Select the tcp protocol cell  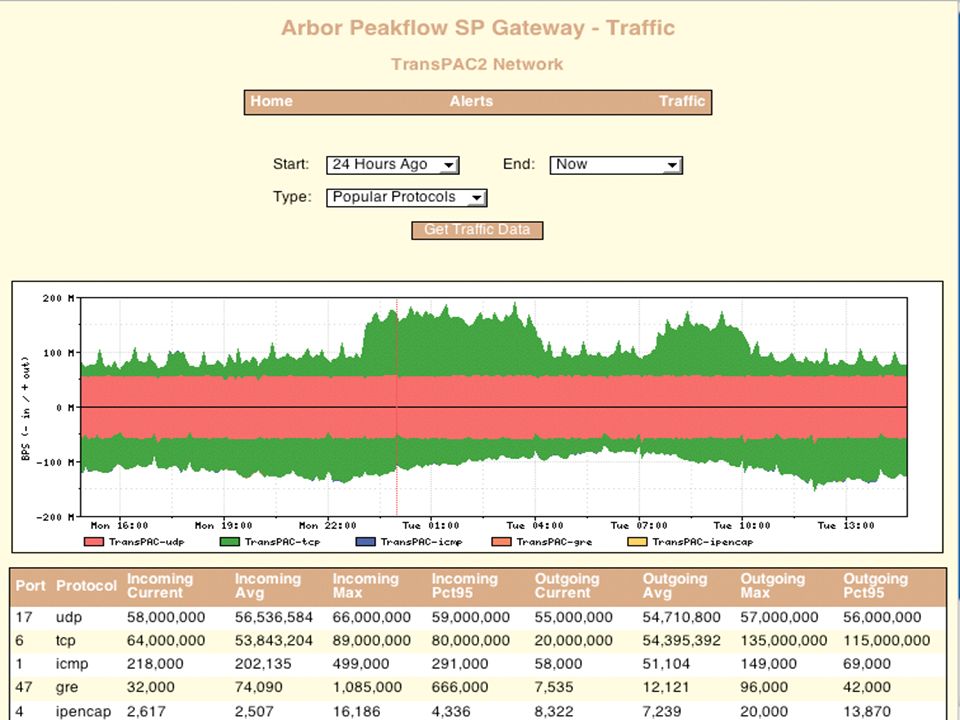point(66,641)
